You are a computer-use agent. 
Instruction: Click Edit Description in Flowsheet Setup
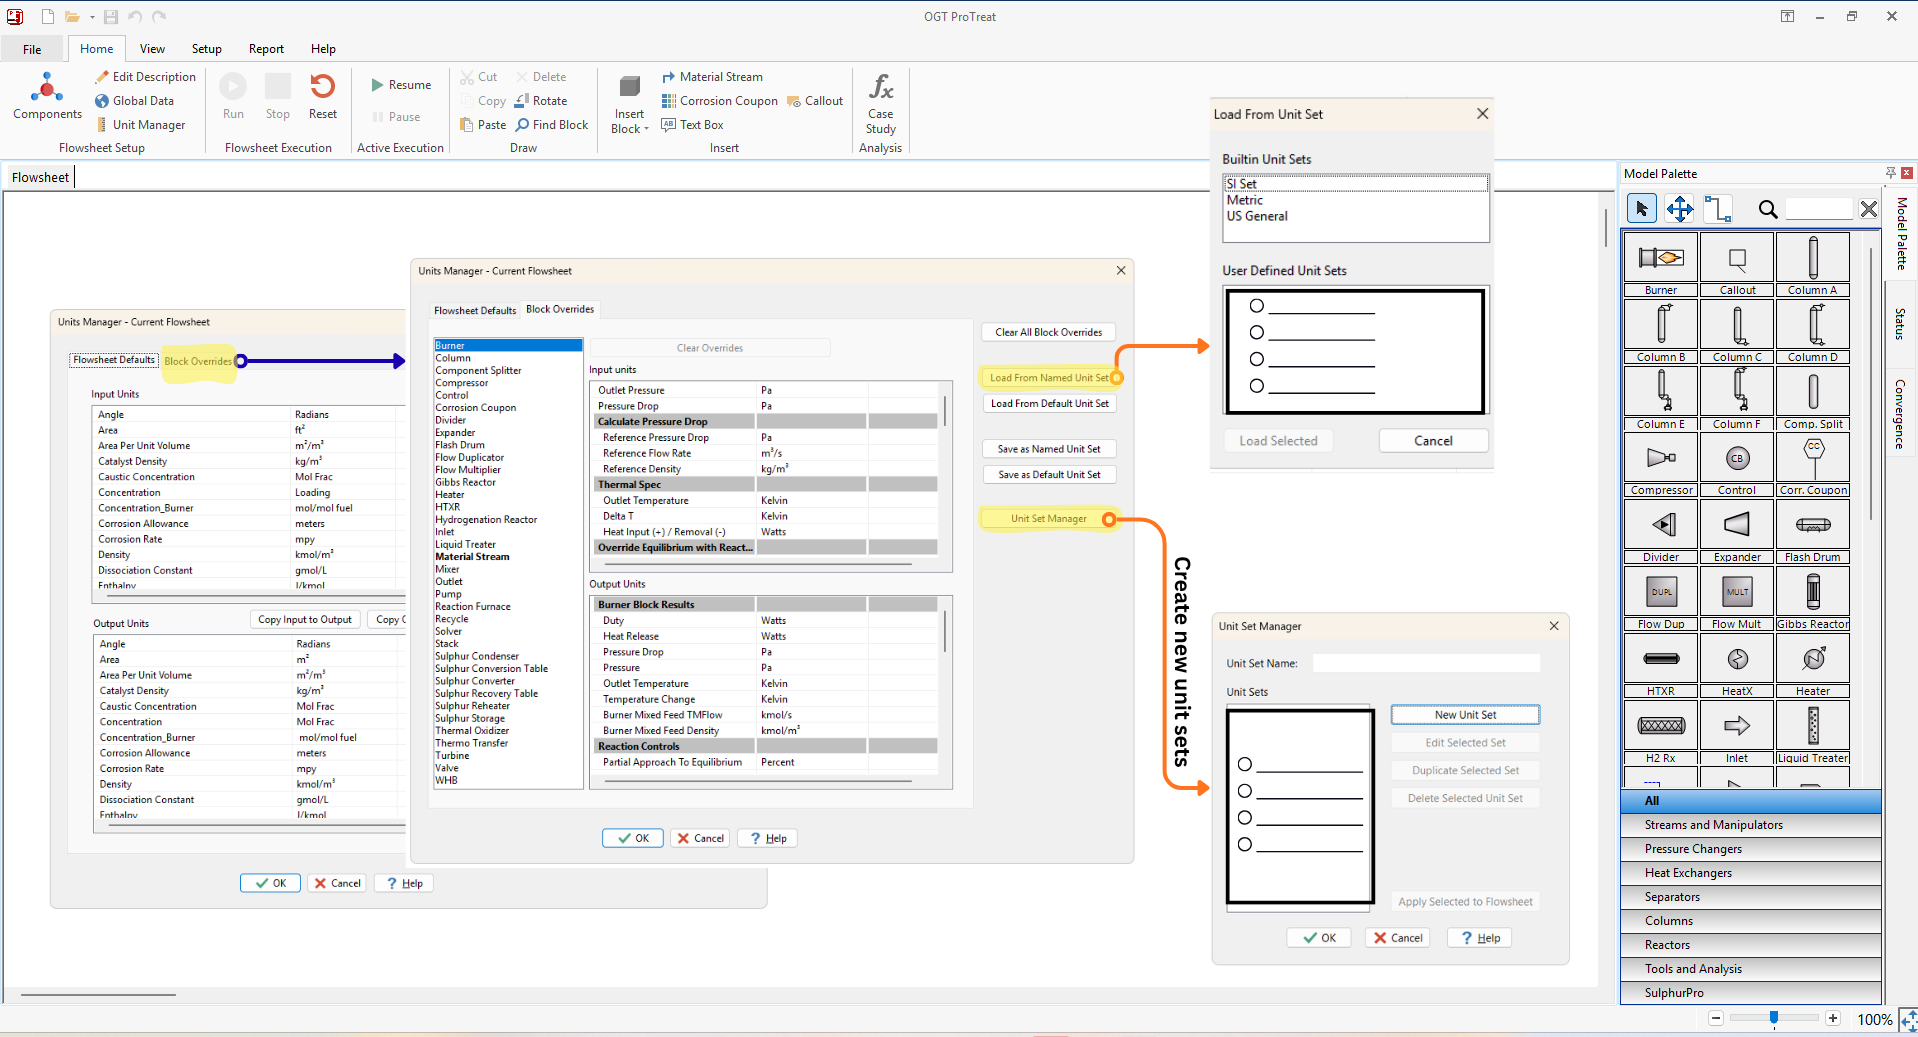coord(145,77)
